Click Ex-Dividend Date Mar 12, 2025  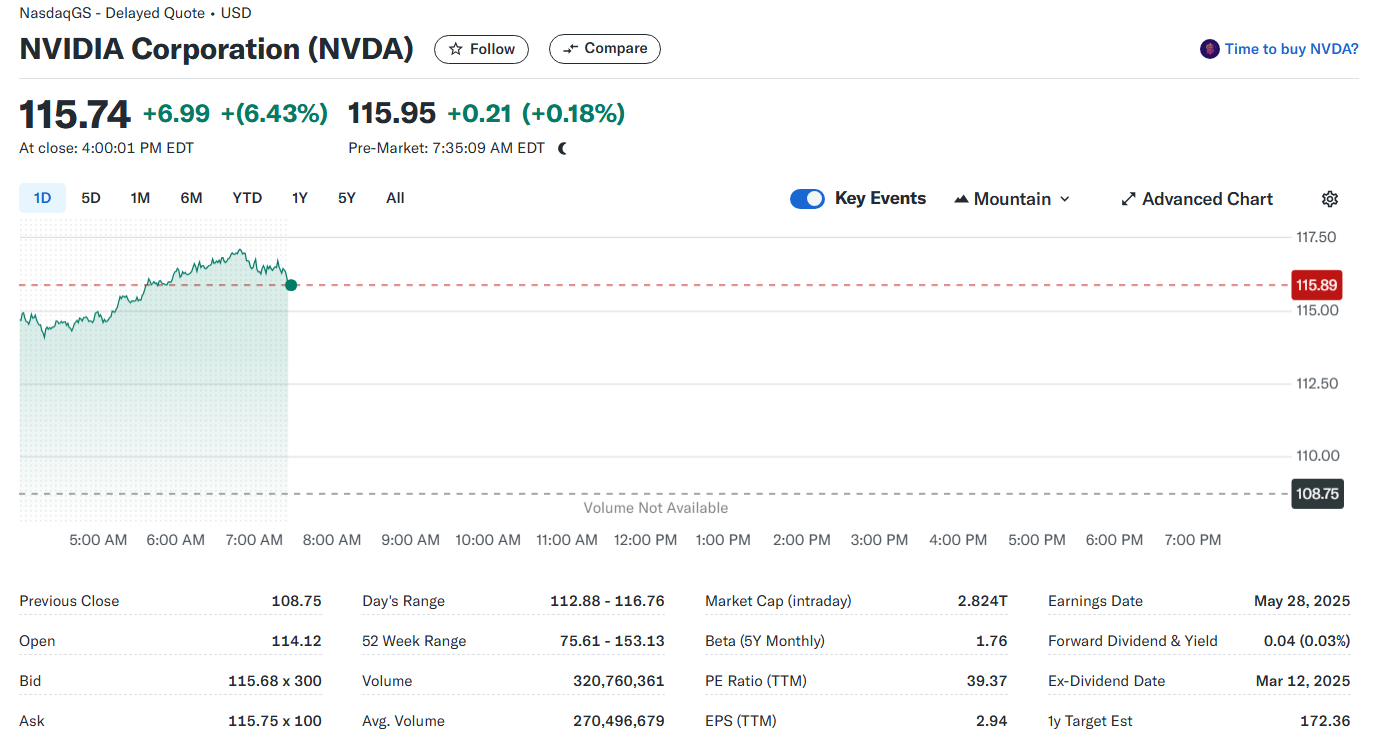1303,681
